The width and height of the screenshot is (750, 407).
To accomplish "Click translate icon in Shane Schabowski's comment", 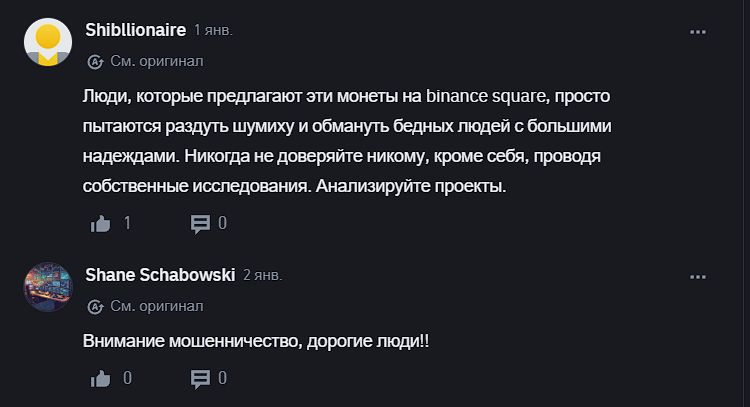I will pyautogui.click(x=96, y=305).
